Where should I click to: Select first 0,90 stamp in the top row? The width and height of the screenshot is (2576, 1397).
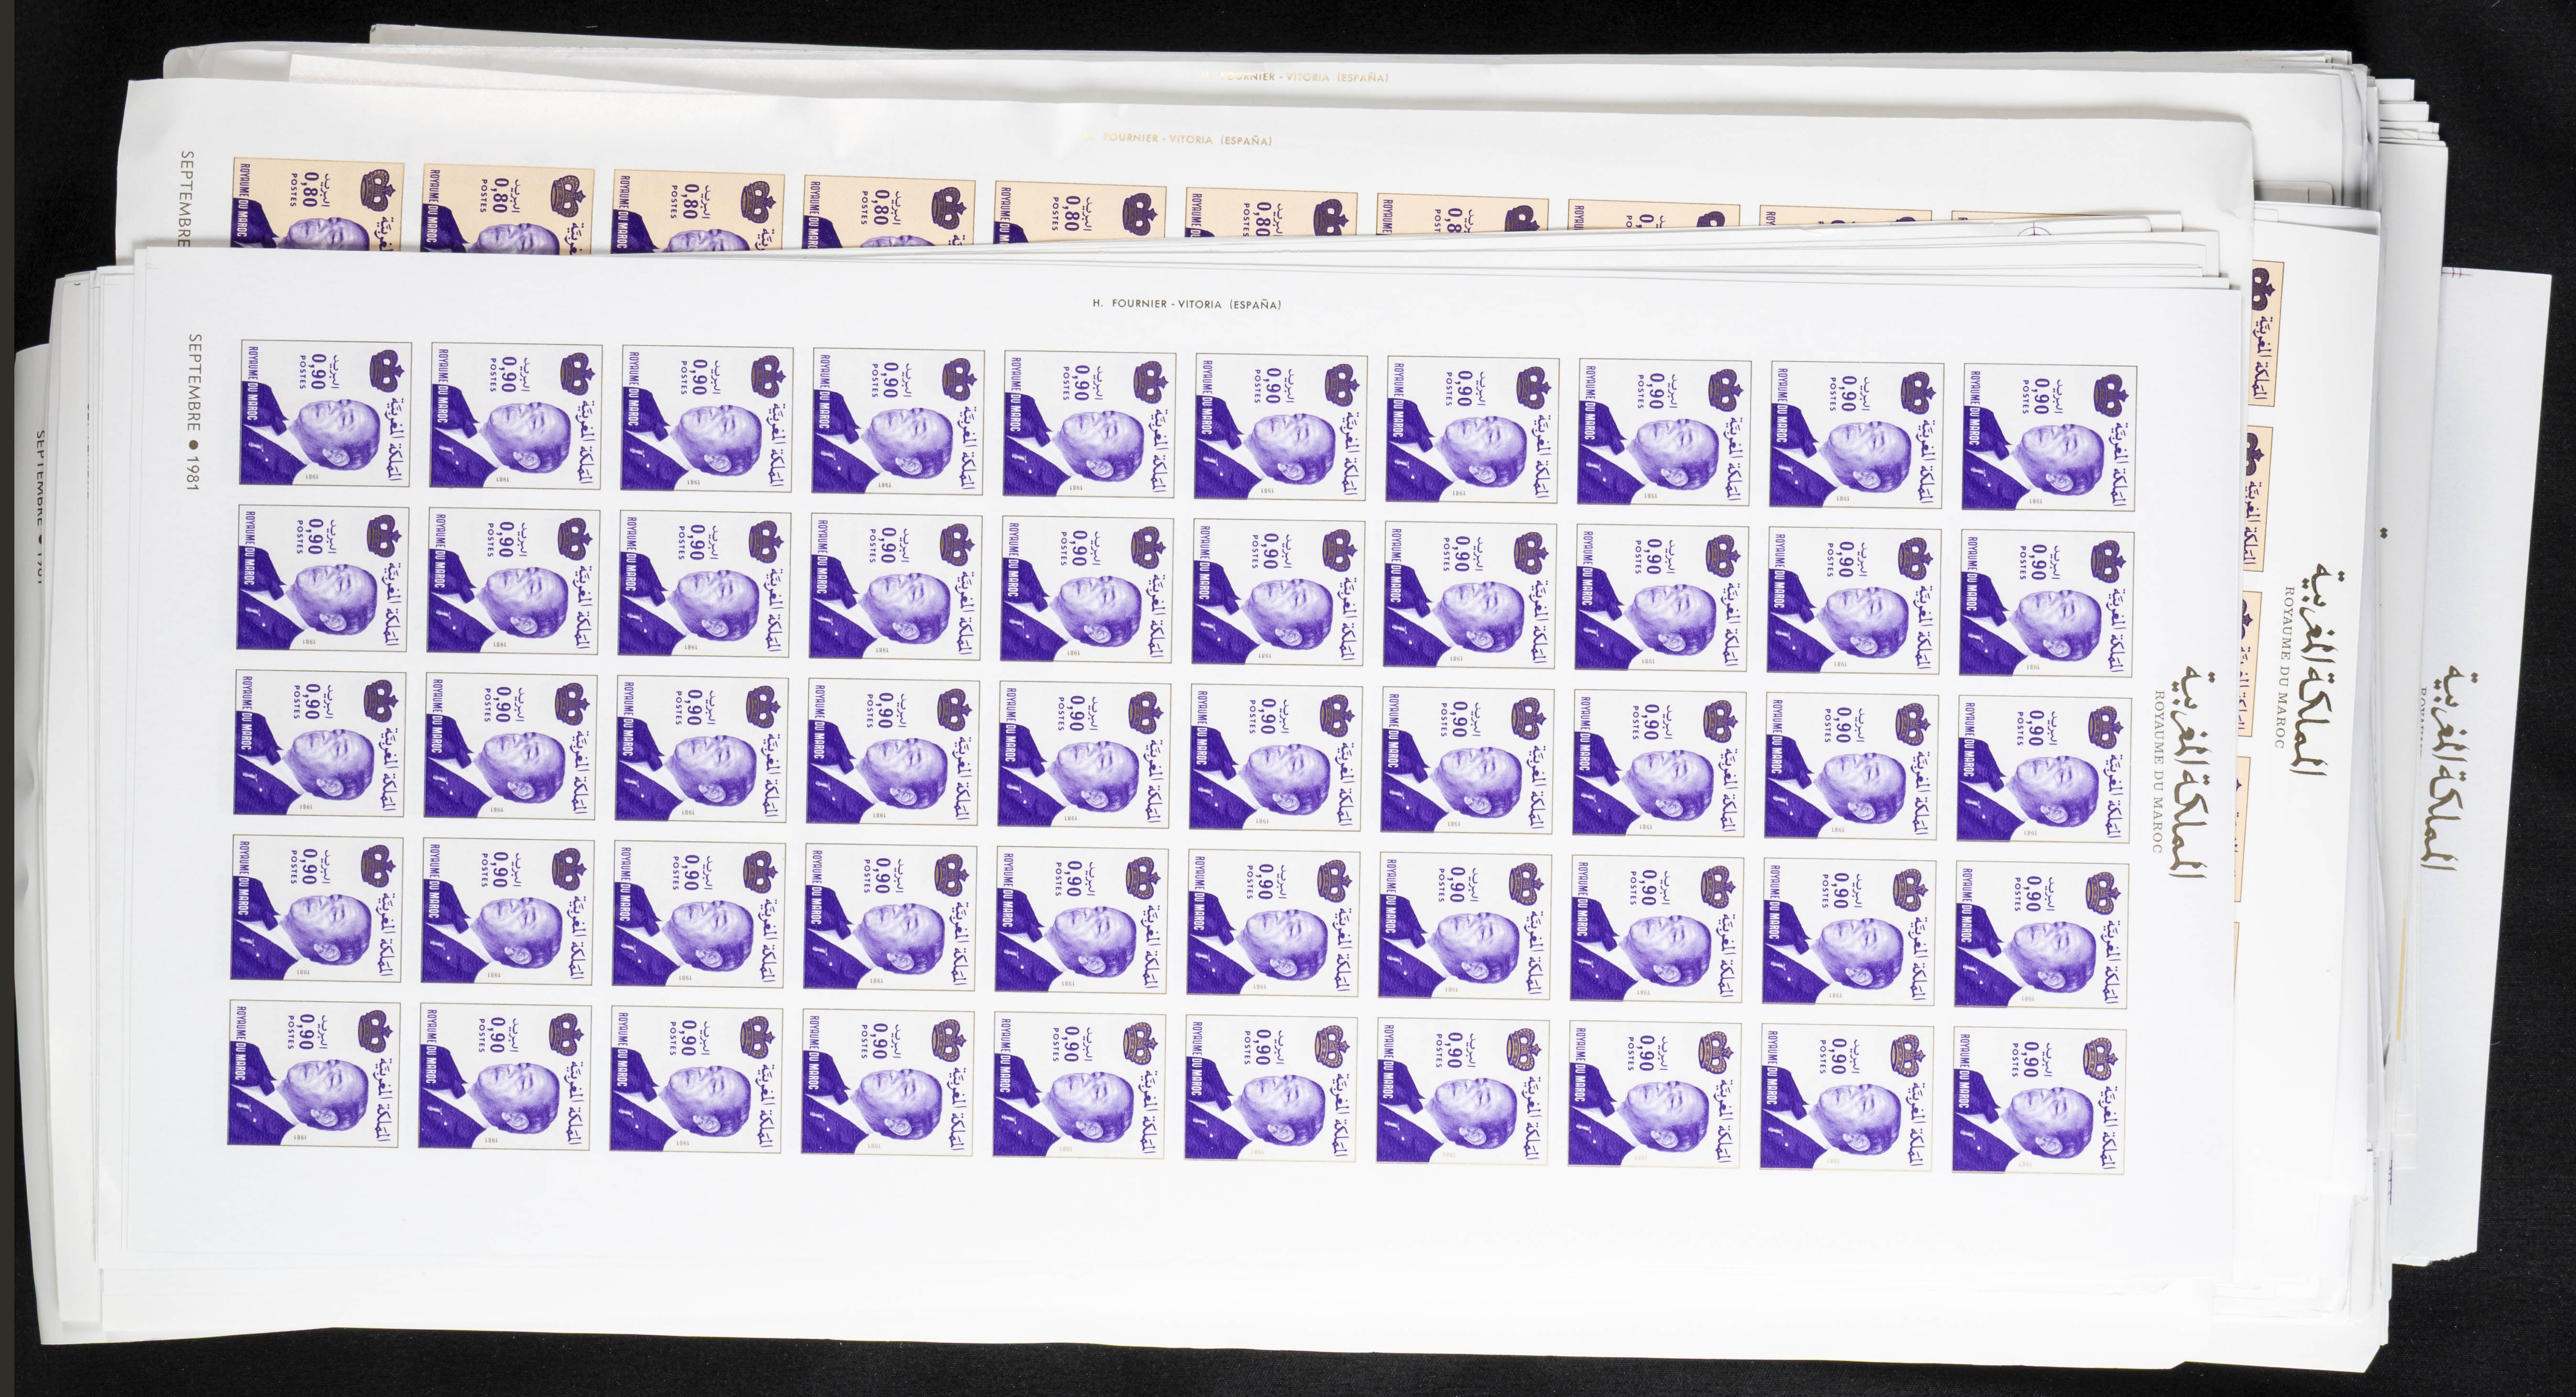coord(325,414)
